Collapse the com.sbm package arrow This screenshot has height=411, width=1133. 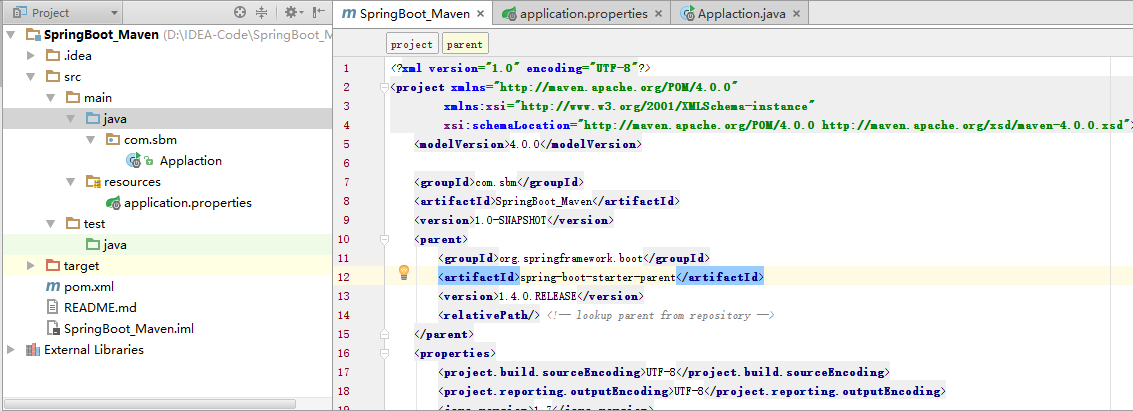point(91,139)
